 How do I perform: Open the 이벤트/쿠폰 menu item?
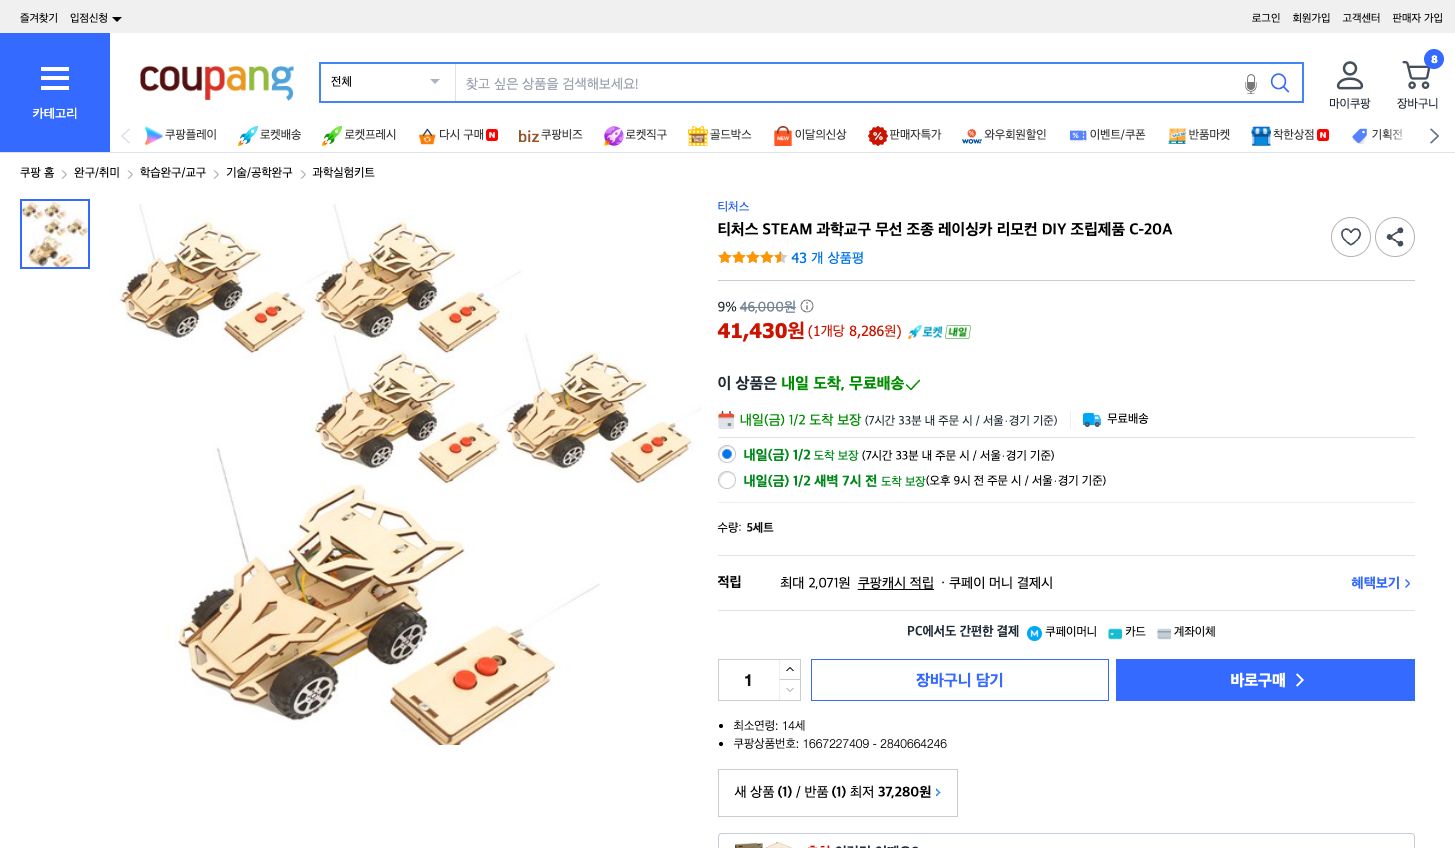tap(1108, 135)
